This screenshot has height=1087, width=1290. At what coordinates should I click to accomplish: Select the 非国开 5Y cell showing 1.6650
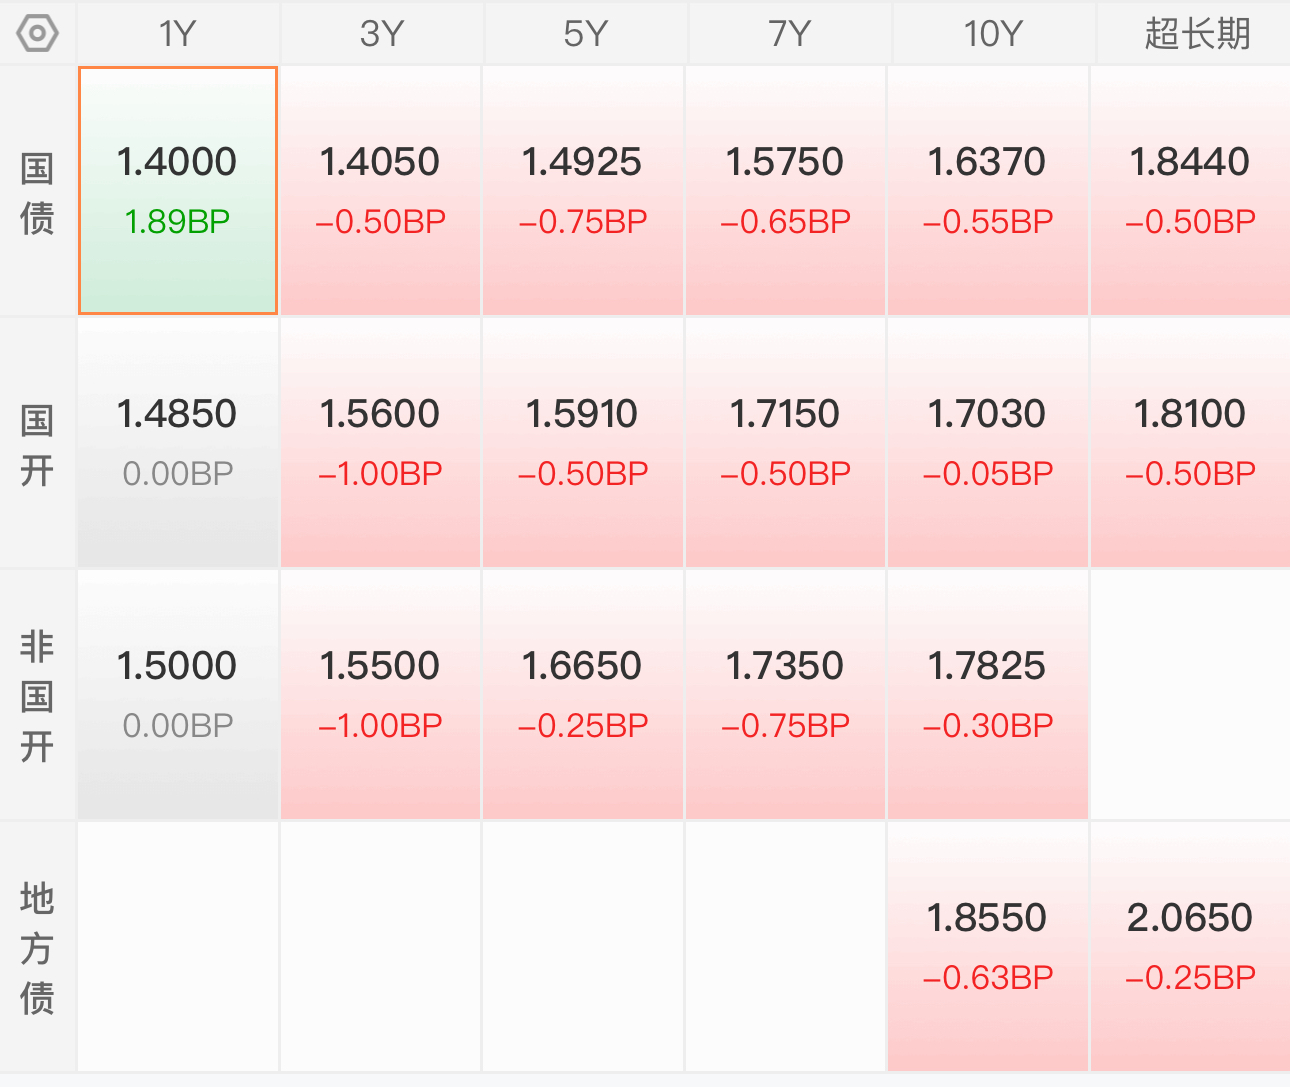(x=583, y=695)
